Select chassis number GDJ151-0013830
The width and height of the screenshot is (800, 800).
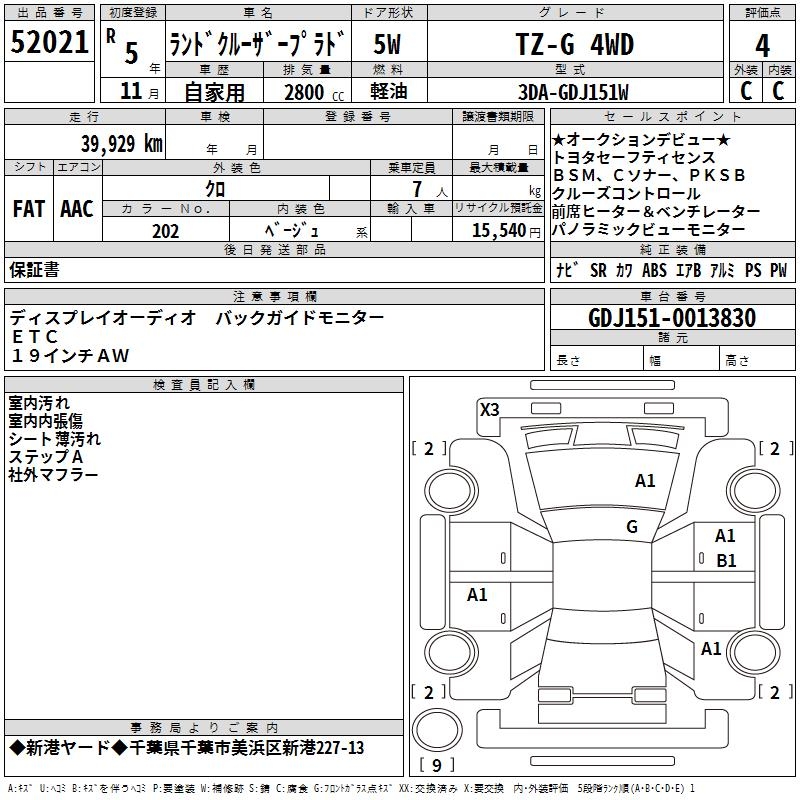click(x=671, y=318)
